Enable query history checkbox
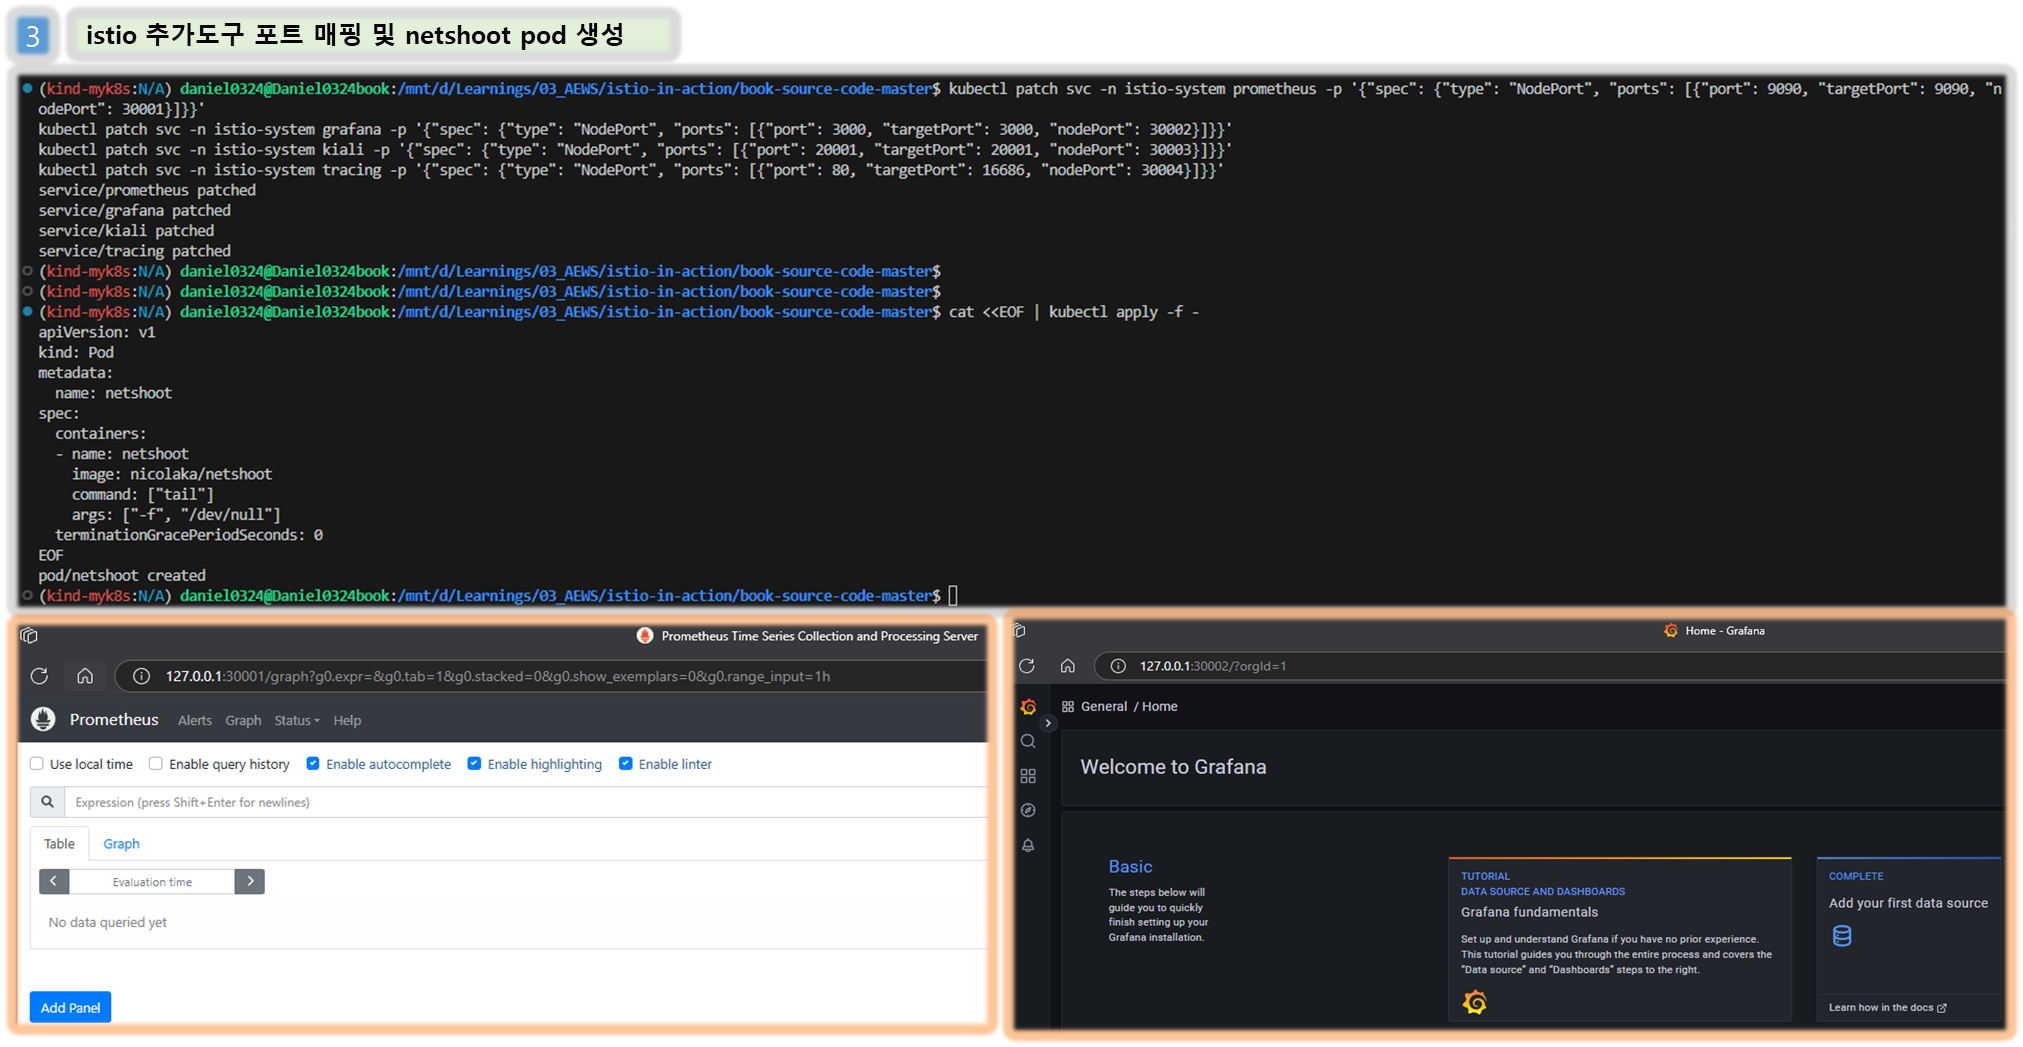The width and height of the screenshot is (2023, 1047). coord(156,764)
